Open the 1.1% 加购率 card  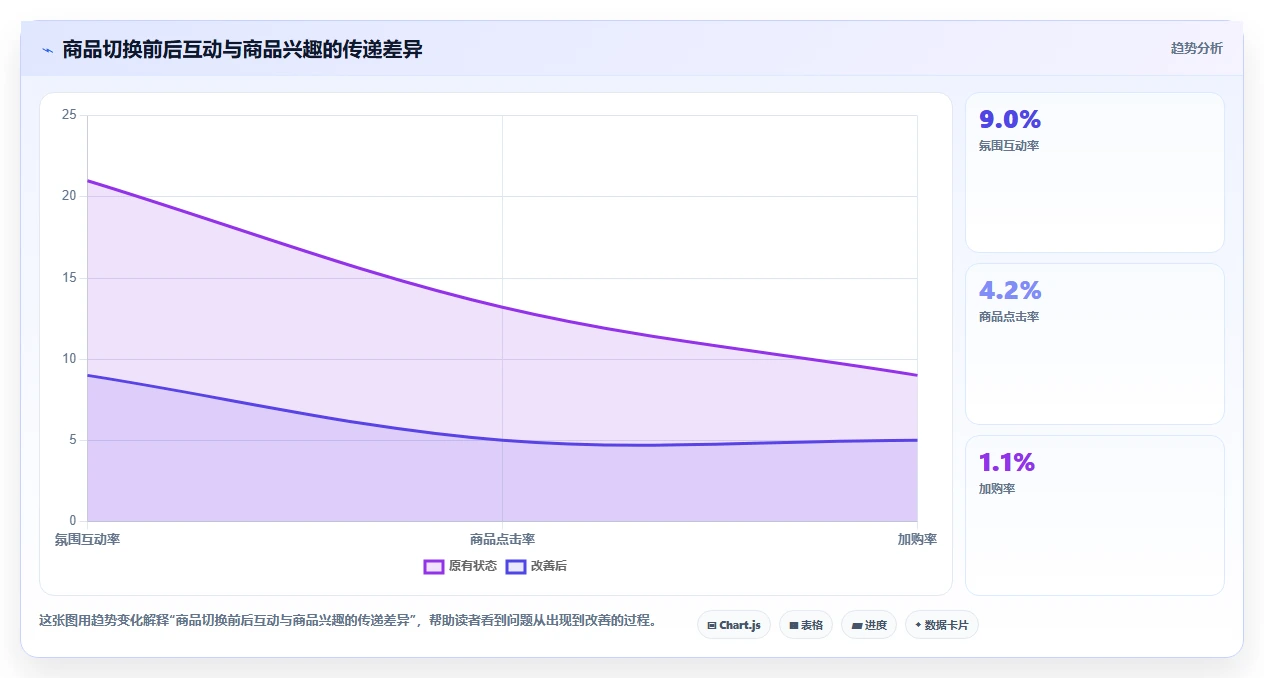click(x=1095, y=515)
